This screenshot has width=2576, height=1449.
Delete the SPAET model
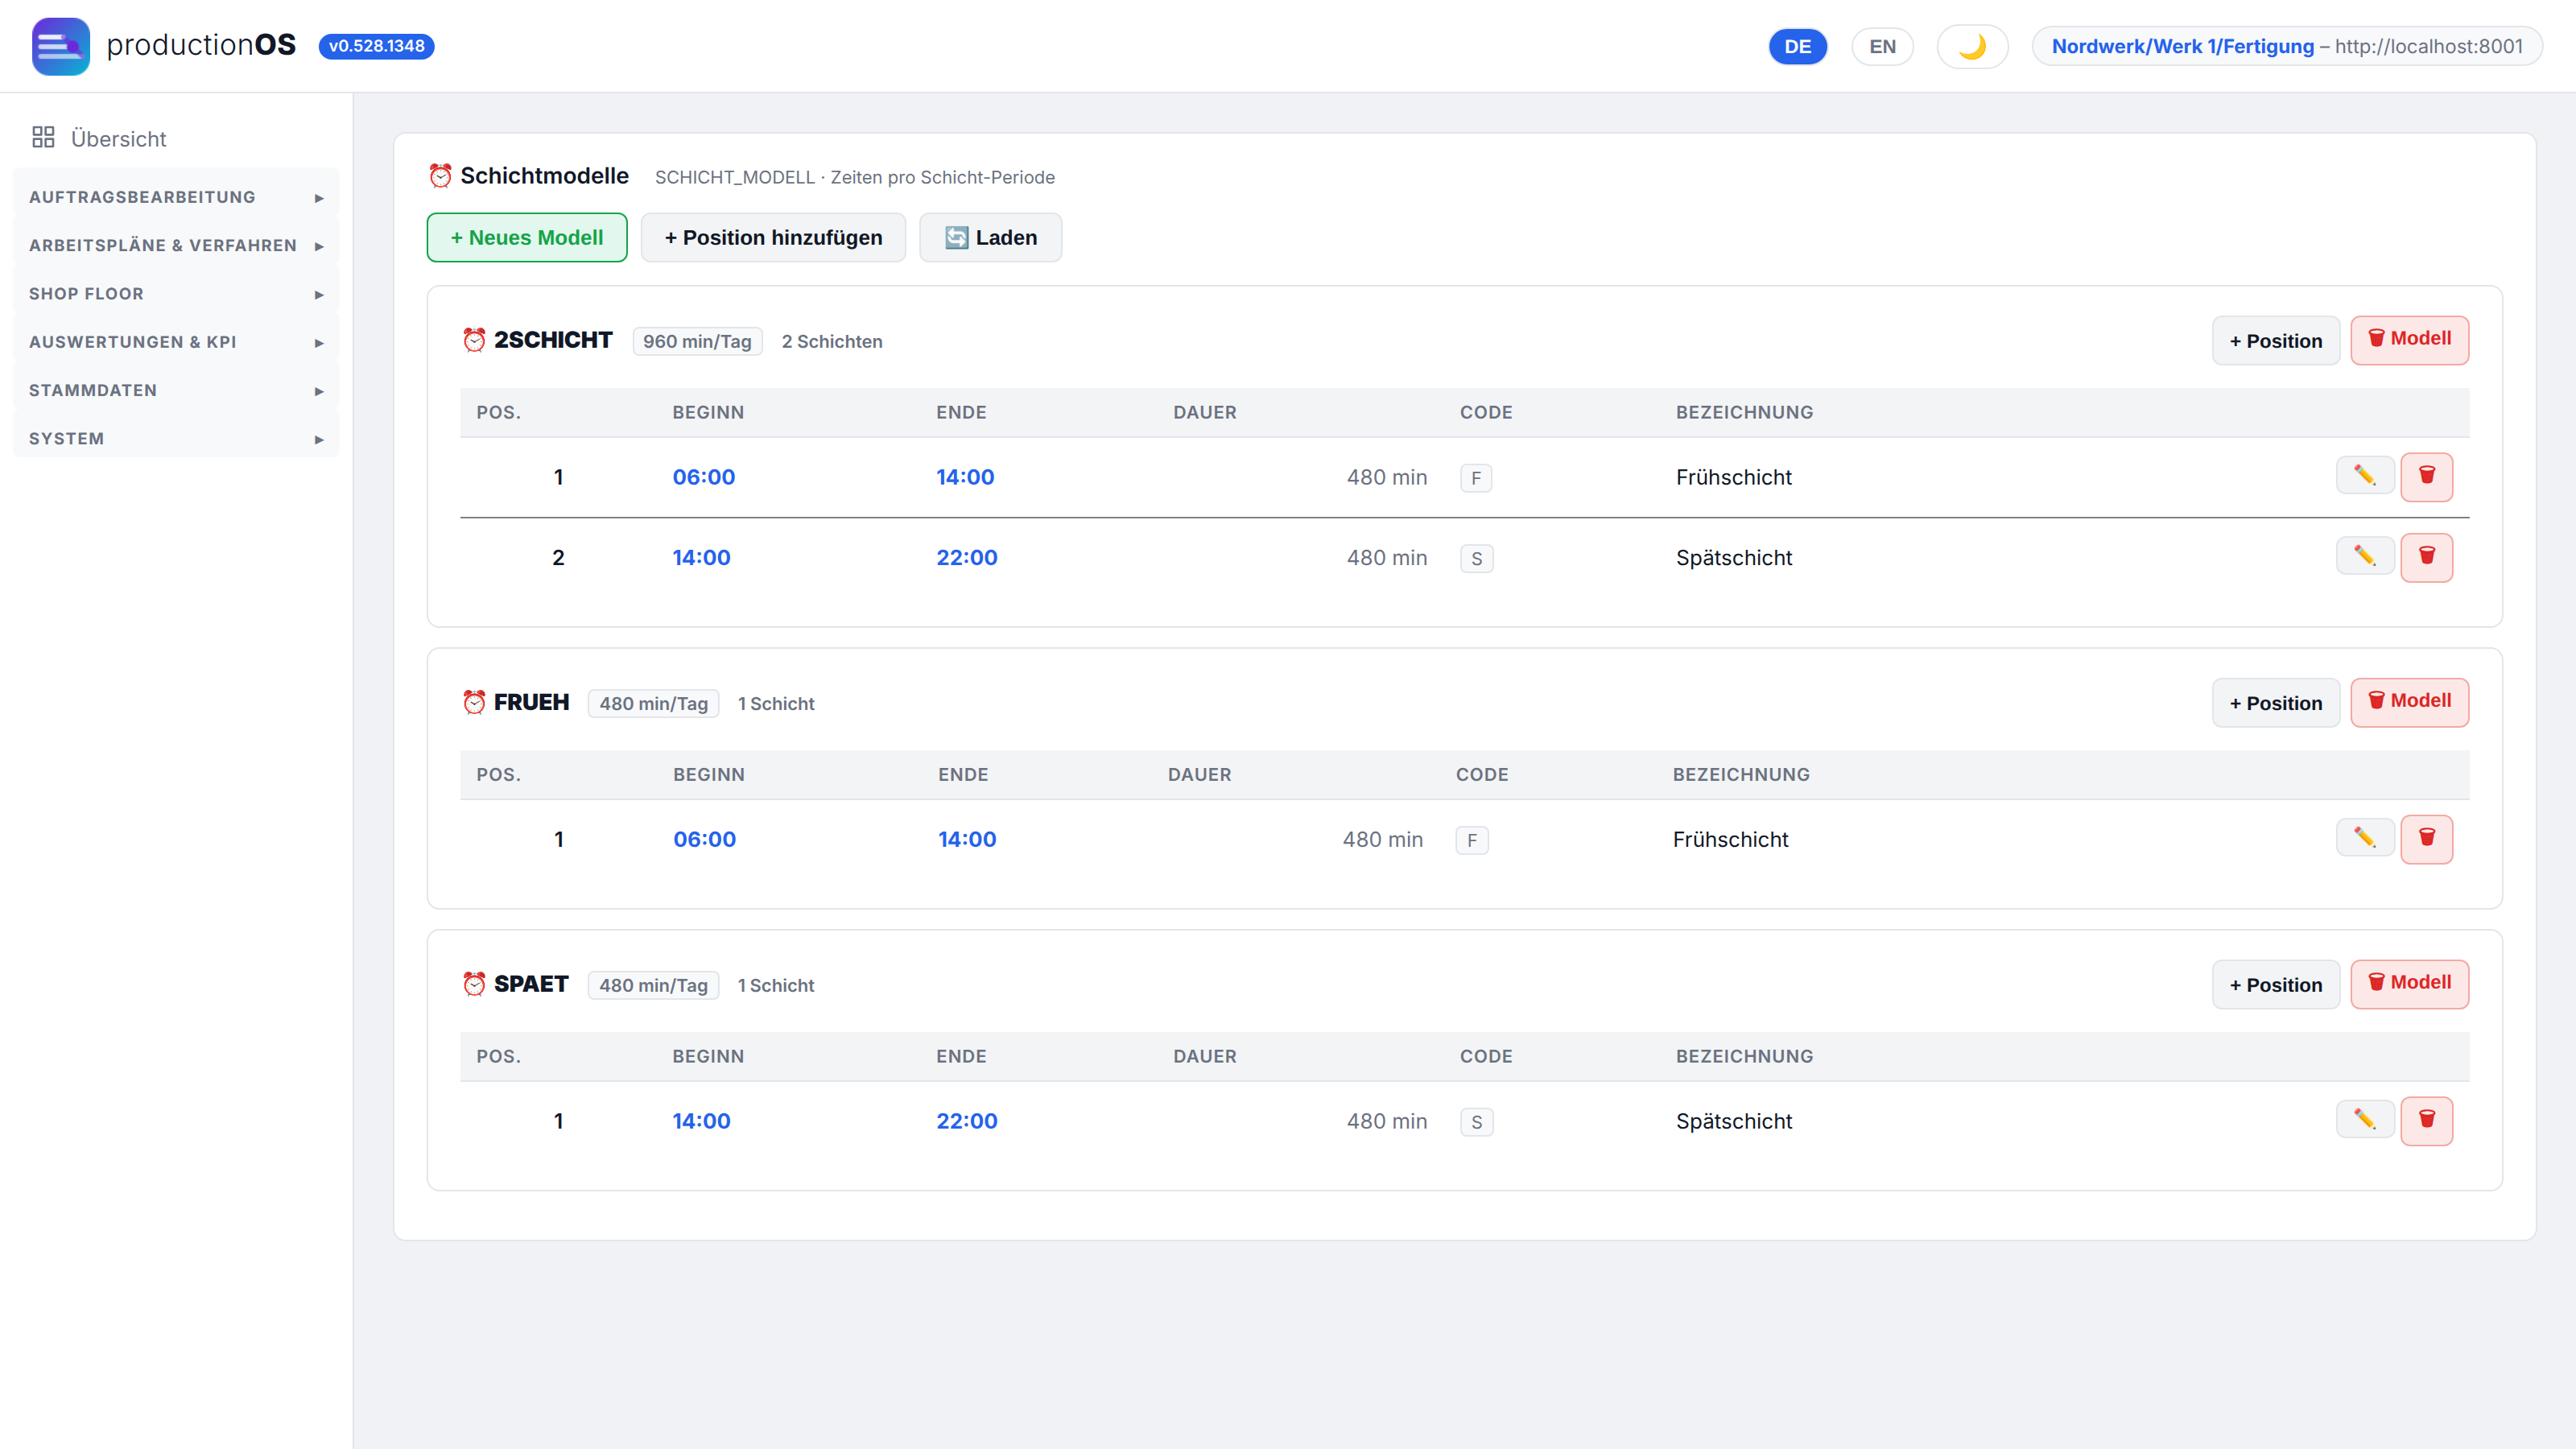[2409, 984]
